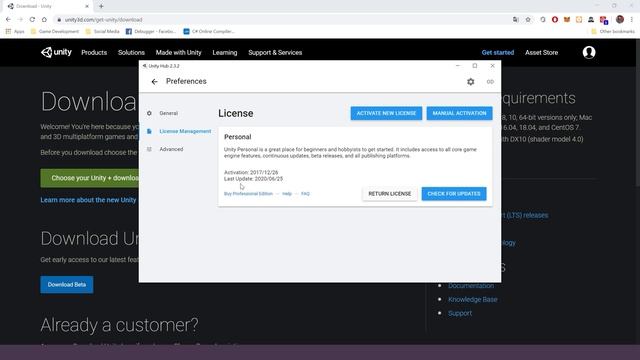Open Unity Hub settings gear icon

471,82
